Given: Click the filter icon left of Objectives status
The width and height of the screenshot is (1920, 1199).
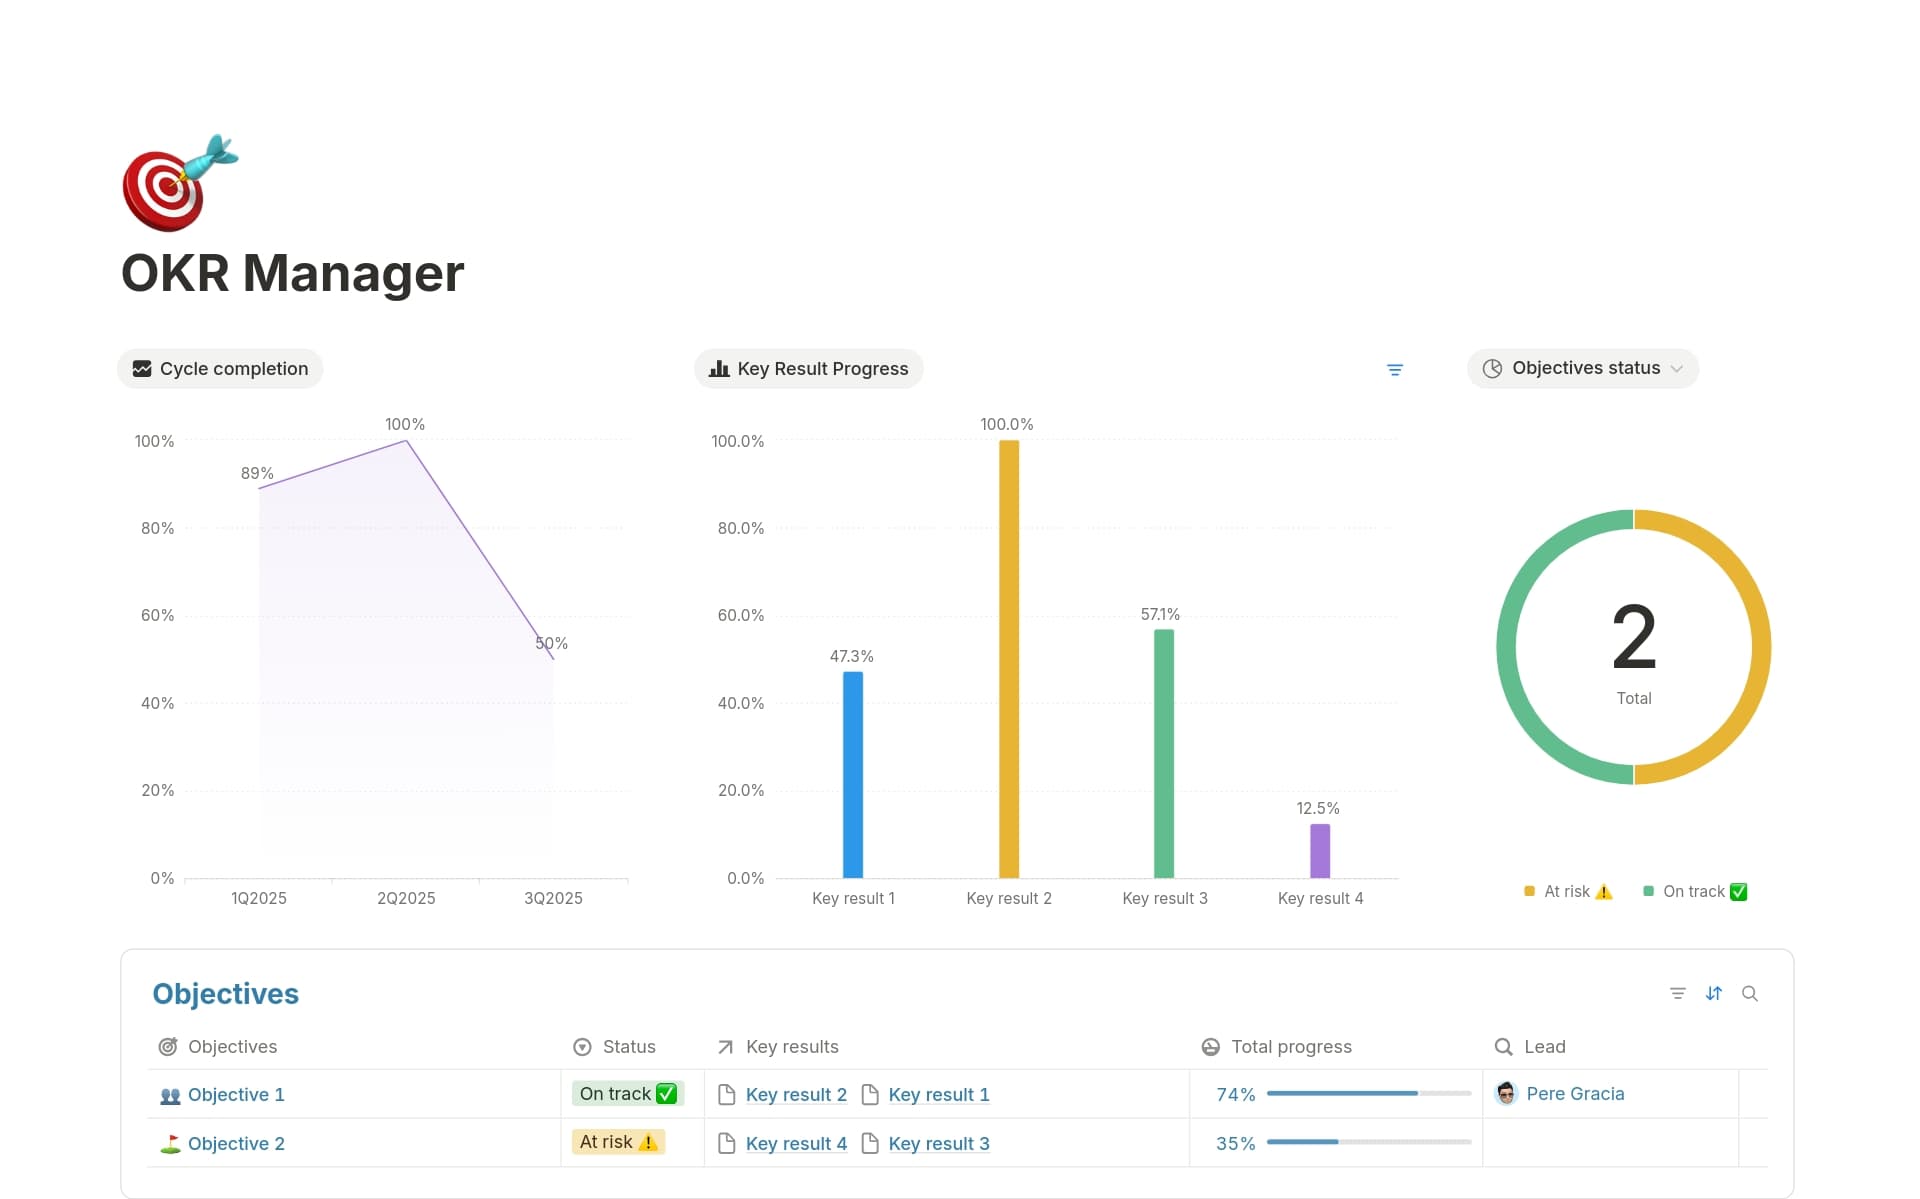Looking at the screenshot, I should (1395, 369).
